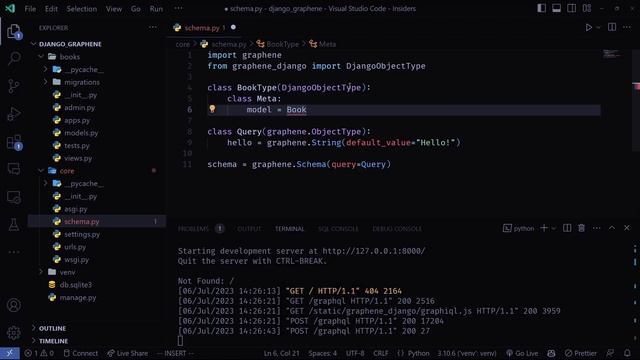The image size is (640, 360).
Task: Open the Testing flask icon
Action: pos(14,224)
